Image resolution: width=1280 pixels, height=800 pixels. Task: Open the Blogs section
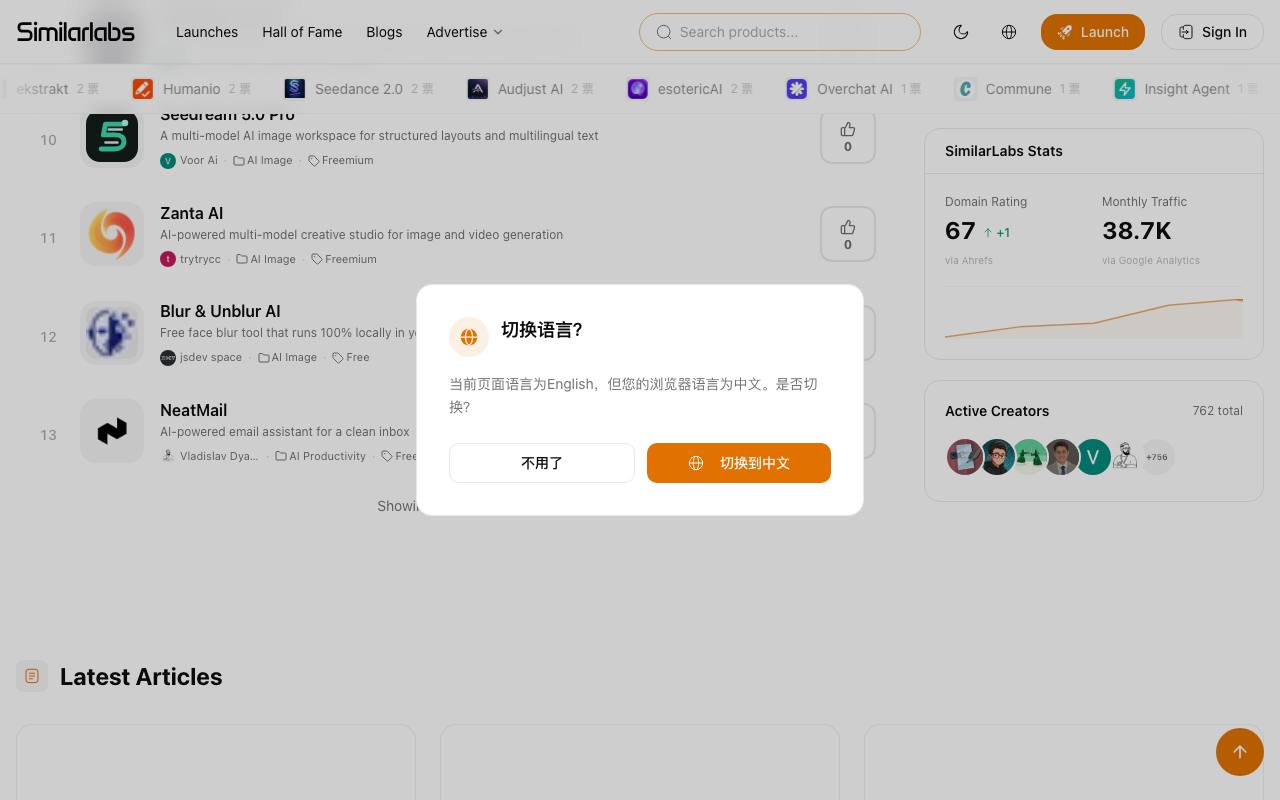pyautogui.click(x=384, y=32)
